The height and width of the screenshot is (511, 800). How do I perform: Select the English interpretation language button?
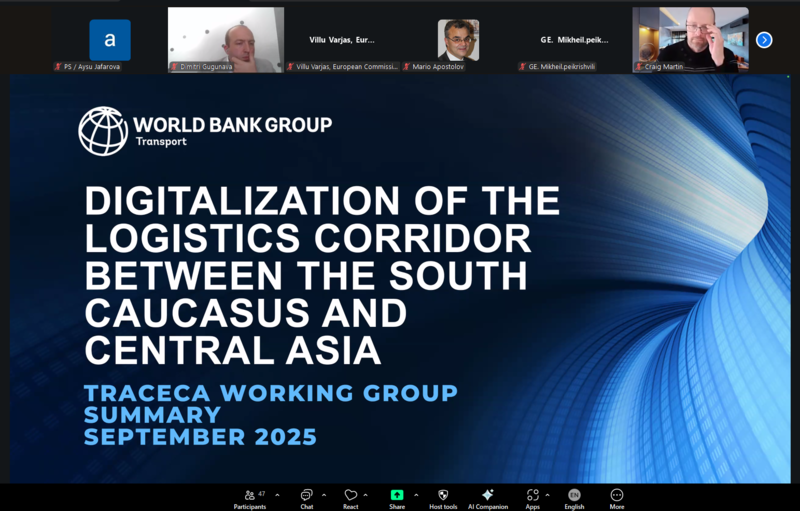pyautogui.click(x=574, y=495)
